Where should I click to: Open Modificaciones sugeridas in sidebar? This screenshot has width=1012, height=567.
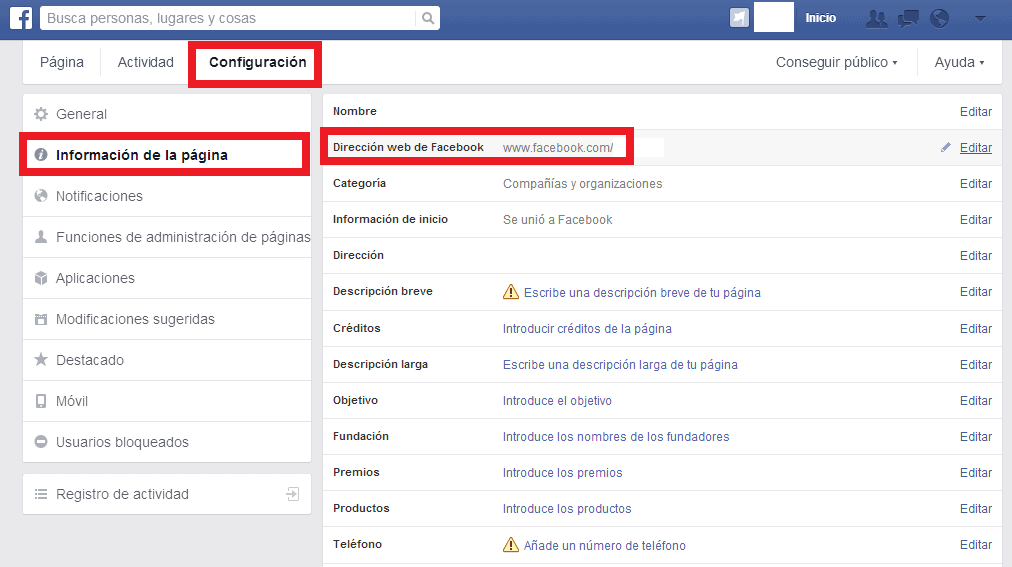pyautogui.click(x=167, y=319)
